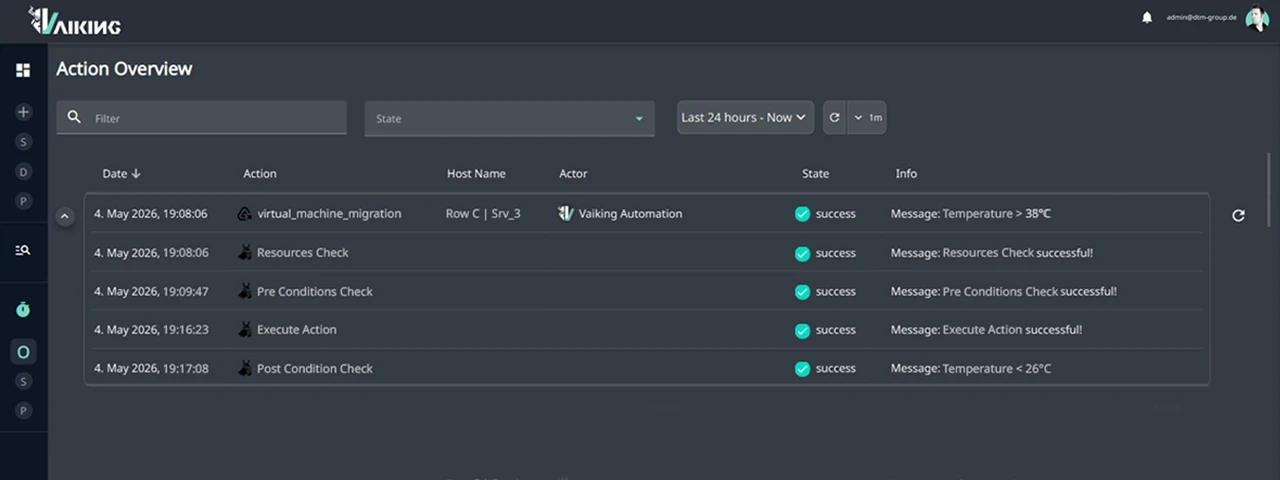Select Resources Check action name
The image size is (1280, 480).
[x=303, y=253]
